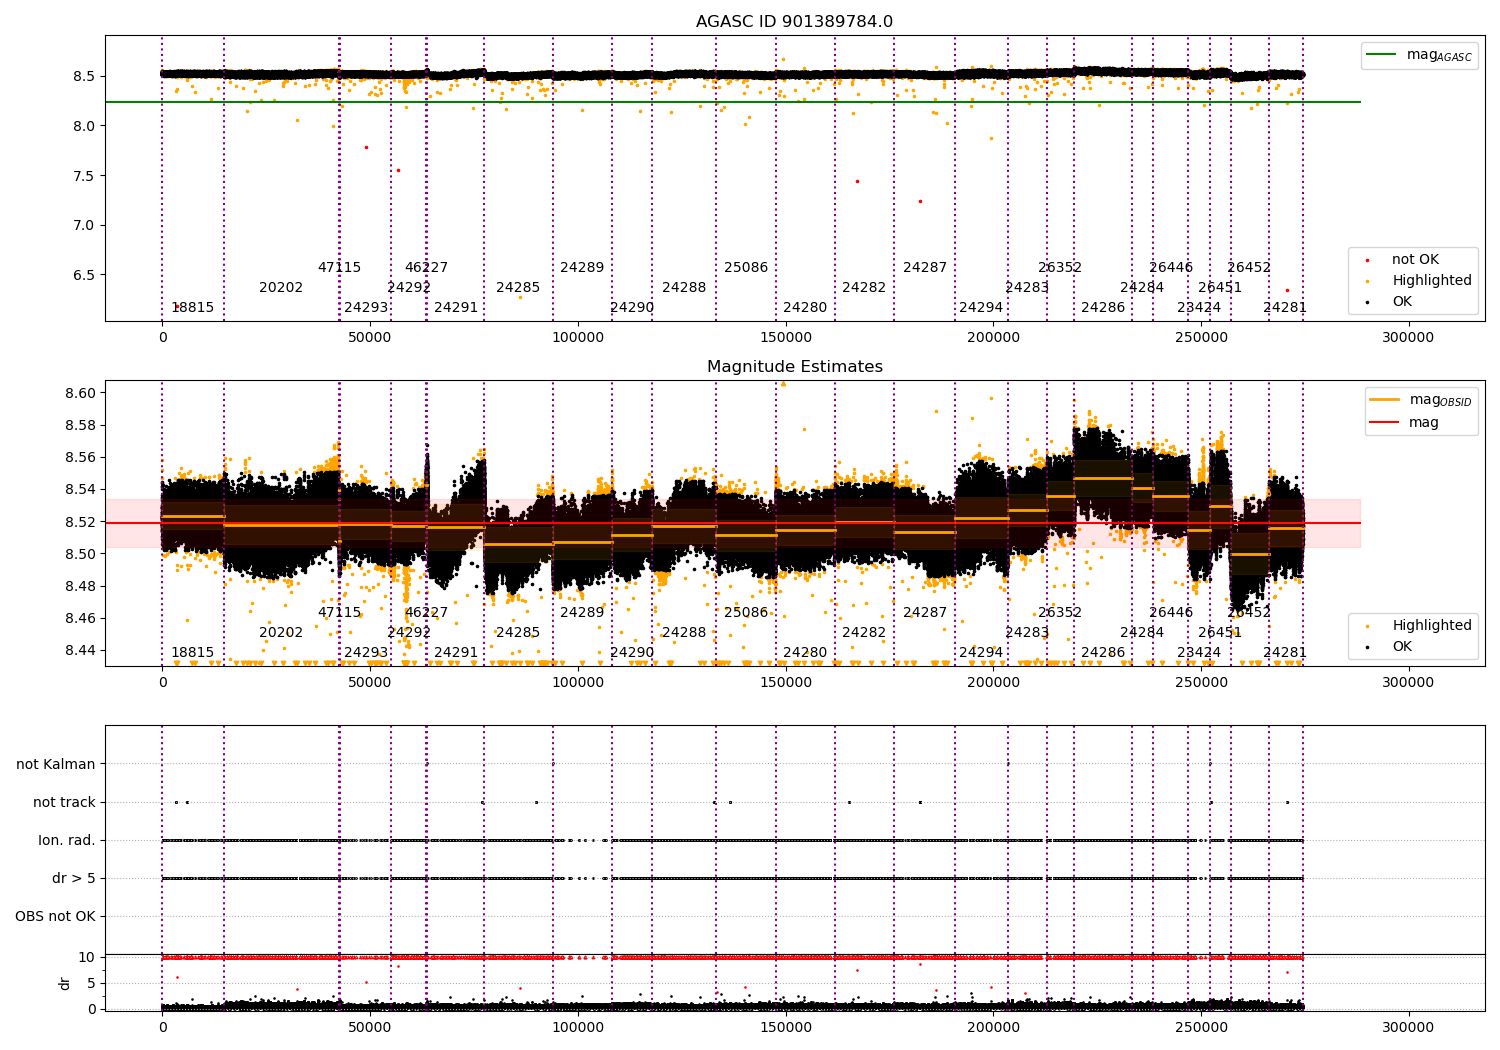The image size is (1500, 1050).
Task: Click 'not OK' legend entry in top plot
Action: point(1415,259)
